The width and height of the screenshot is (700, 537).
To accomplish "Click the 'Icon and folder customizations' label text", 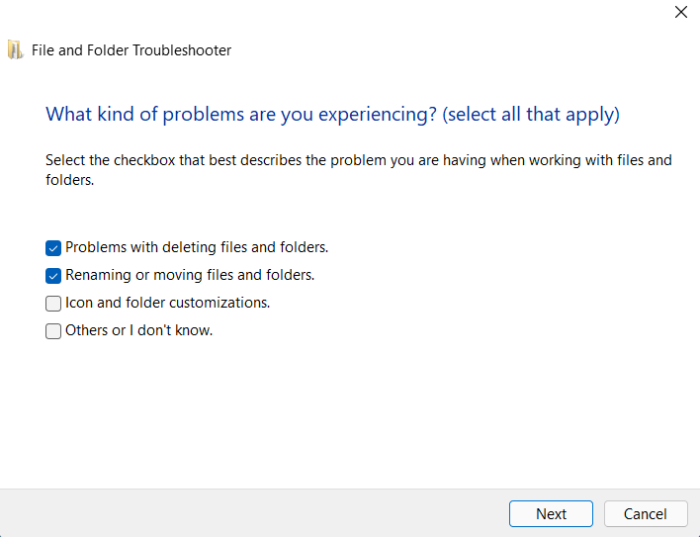I will (168, 302).
